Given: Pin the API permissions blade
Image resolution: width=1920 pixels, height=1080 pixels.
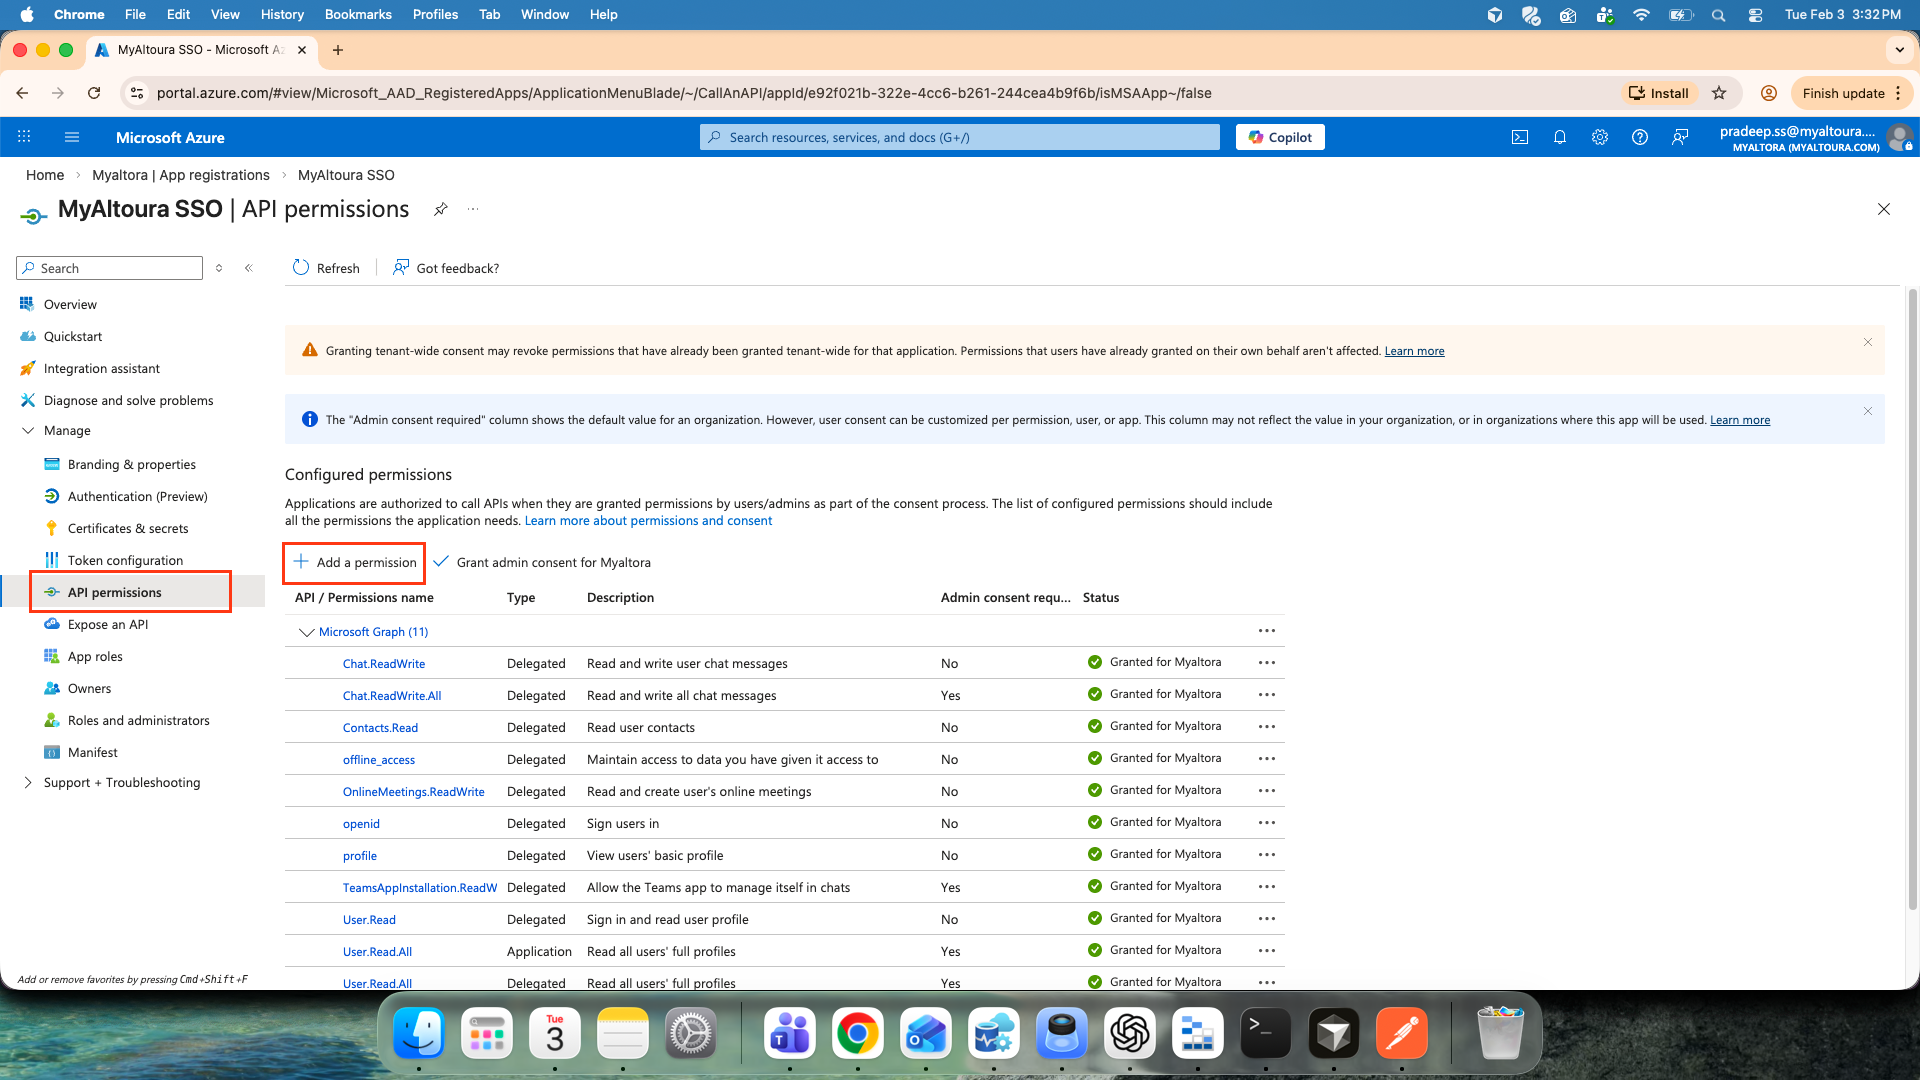Looking at the screenshot, I should [x=440, y=209].
